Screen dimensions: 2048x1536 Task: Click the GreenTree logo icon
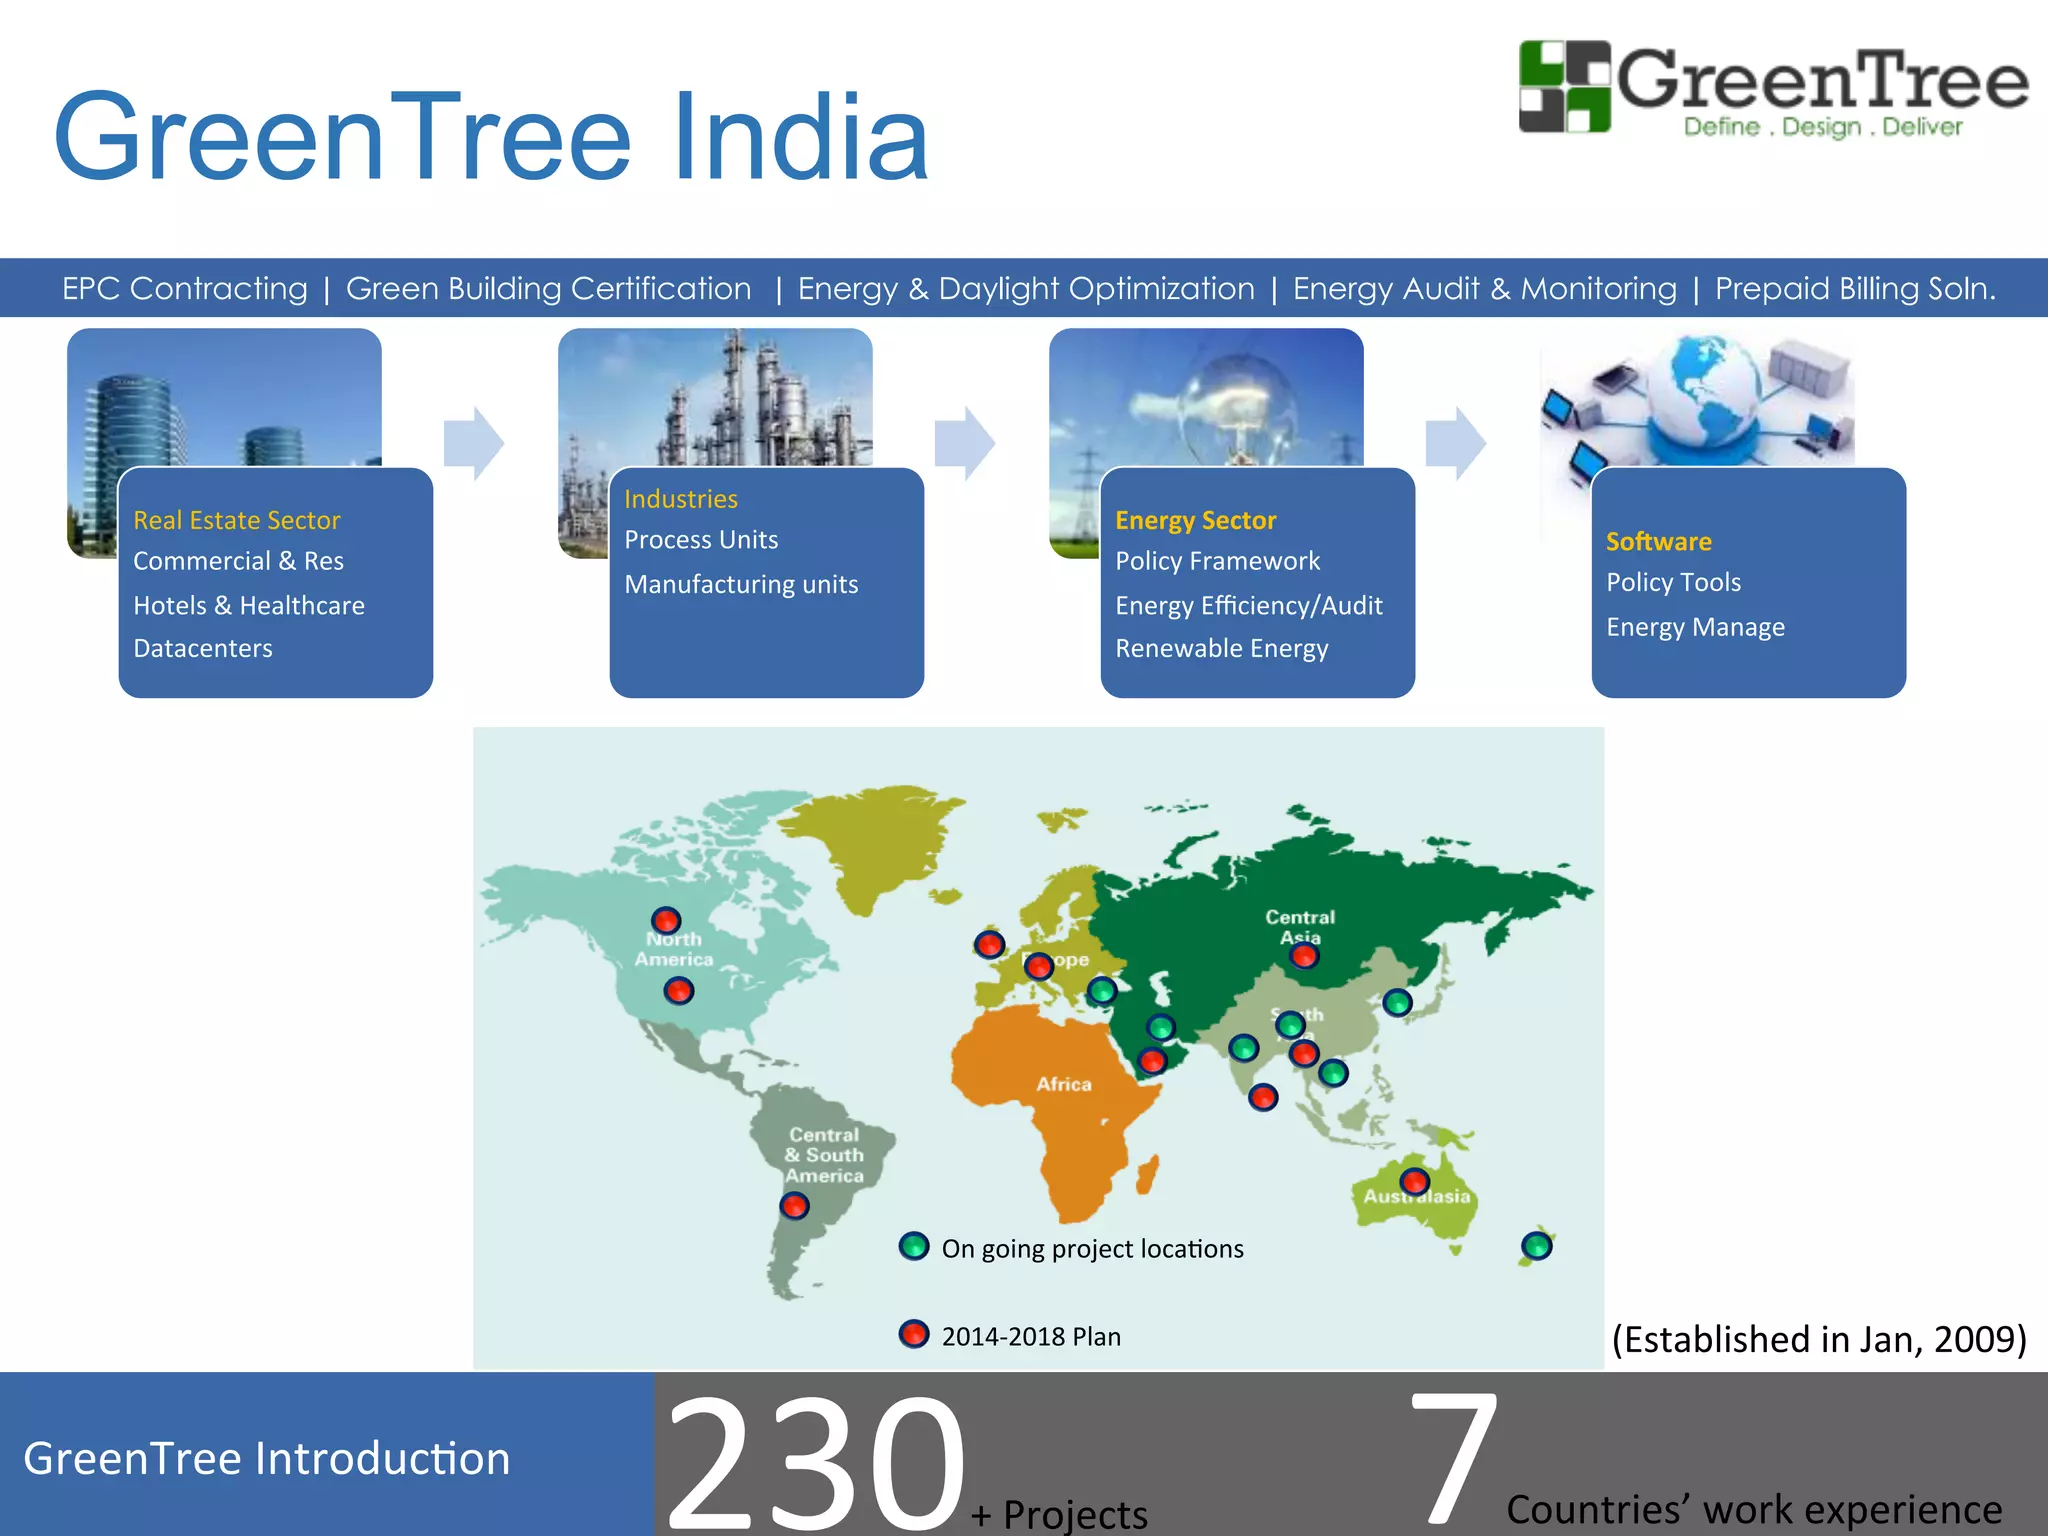coord(1565,87)
